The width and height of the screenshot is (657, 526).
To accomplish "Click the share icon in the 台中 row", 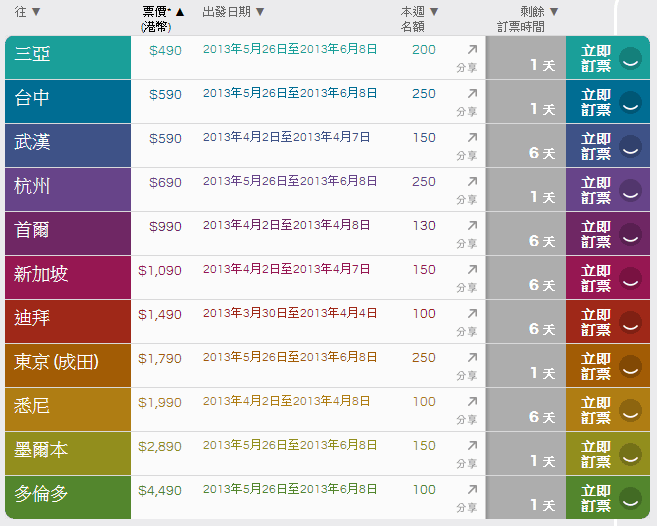I will tap(472, 93).
